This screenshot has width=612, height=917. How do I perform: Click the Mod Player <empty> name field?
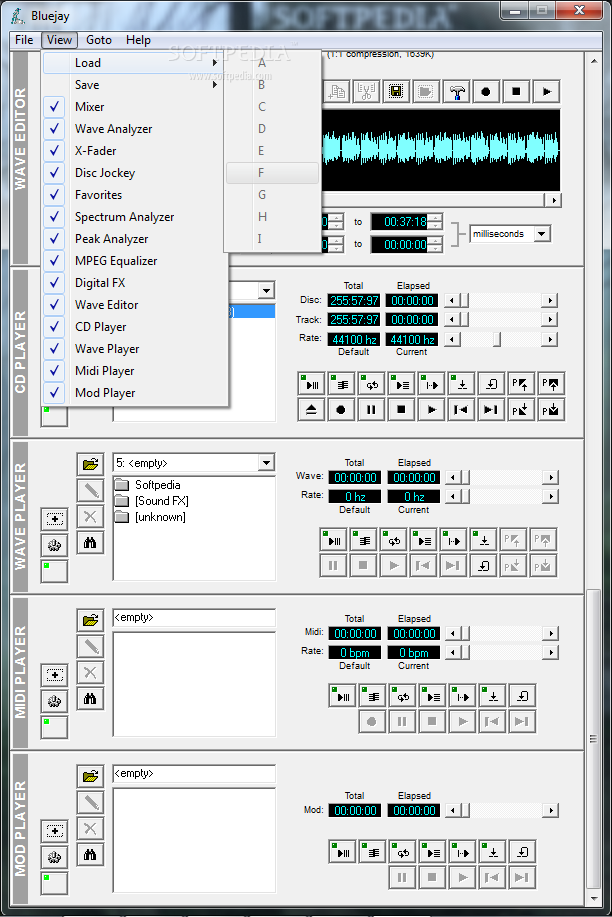click(194, 774)
